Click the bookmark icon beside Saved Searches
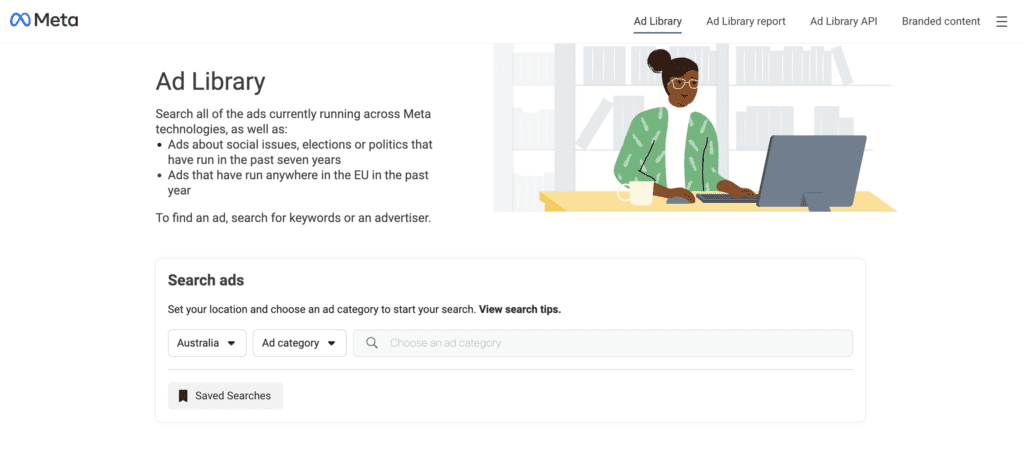This screenshot has width=1024, height=457. pyautogui.click(x=184, y=396)
